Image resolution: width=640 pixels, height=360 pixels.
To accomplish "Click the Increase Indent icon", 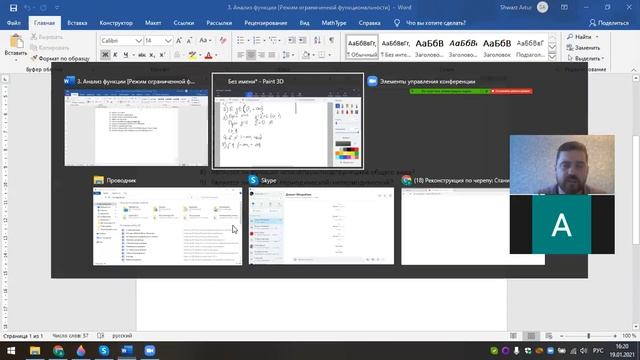I will 302,40.
